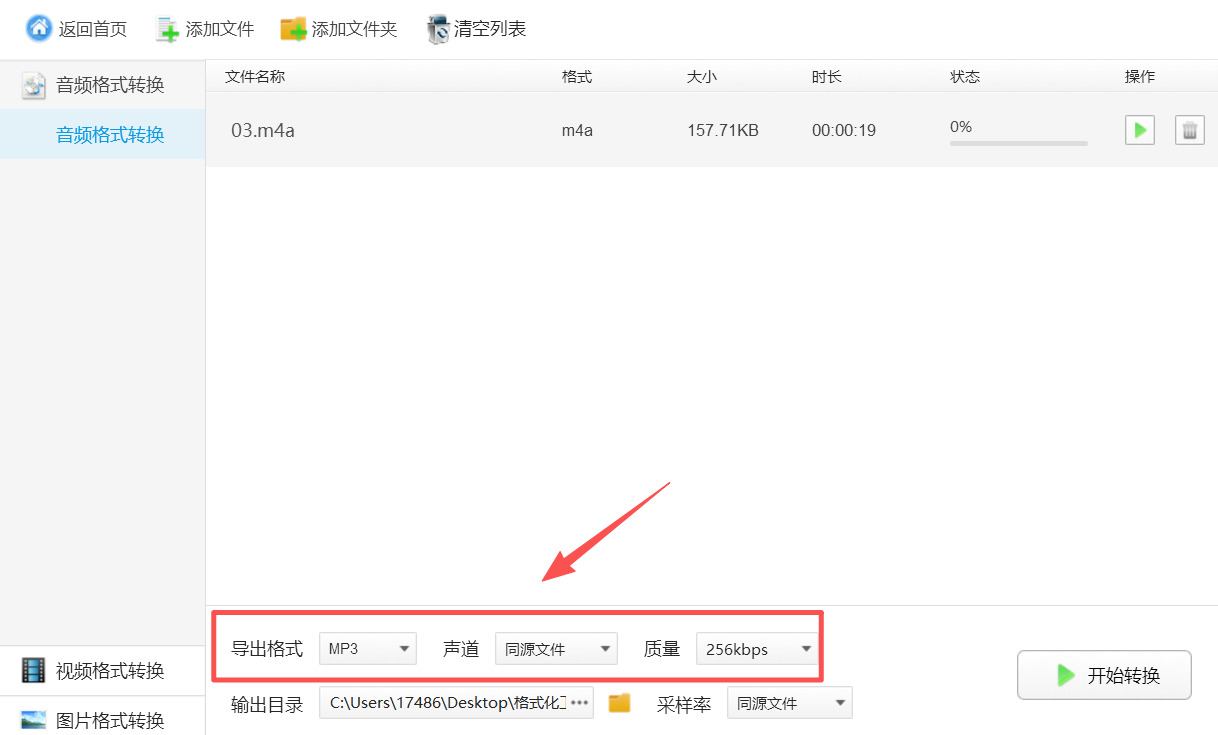Open output folder via yellow folder icon
The width and height of the screenshot is (1218, 735).
tap(619, 703)
